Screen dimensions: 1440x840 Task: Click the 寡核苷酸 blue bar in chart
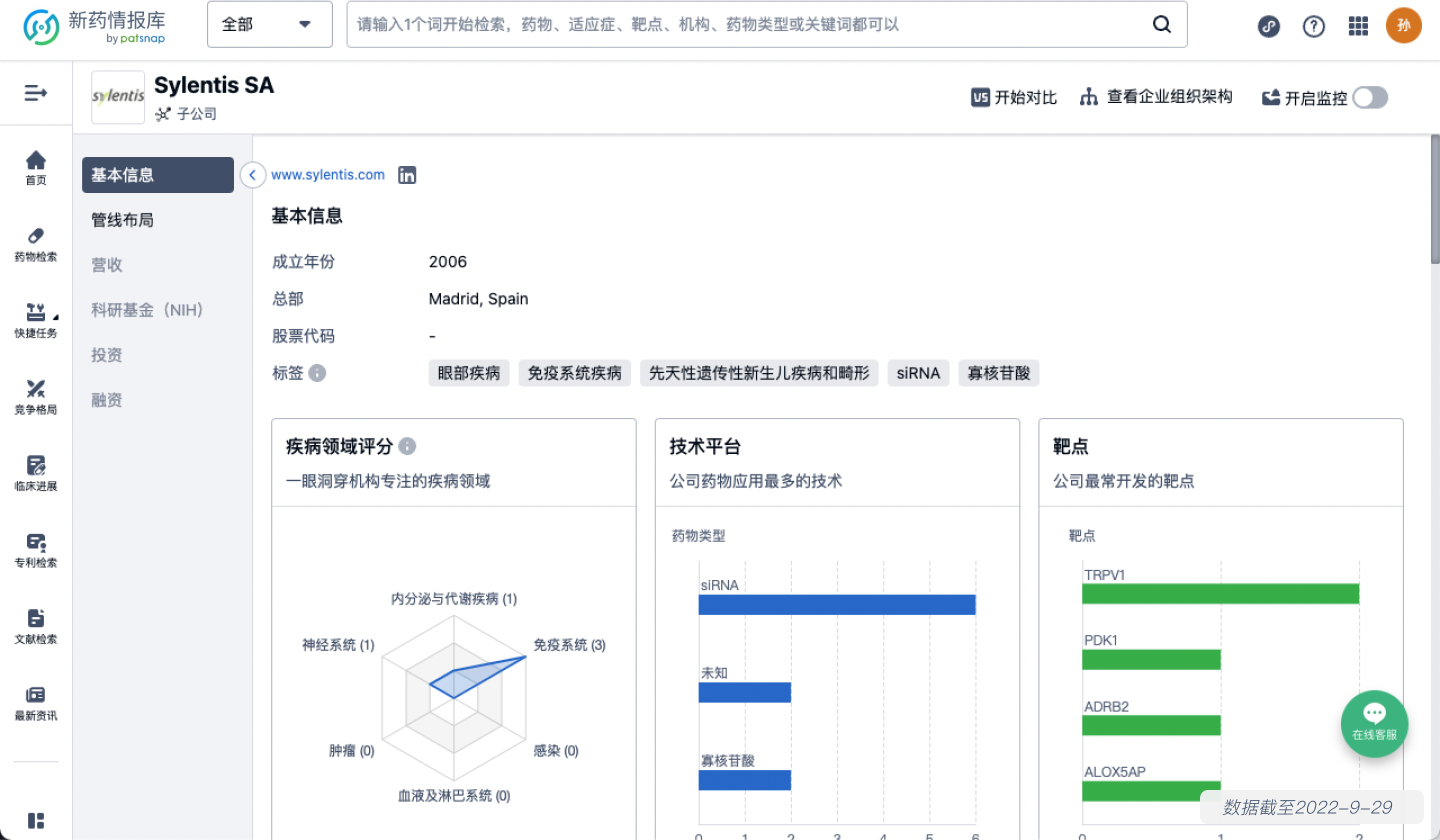745,780
